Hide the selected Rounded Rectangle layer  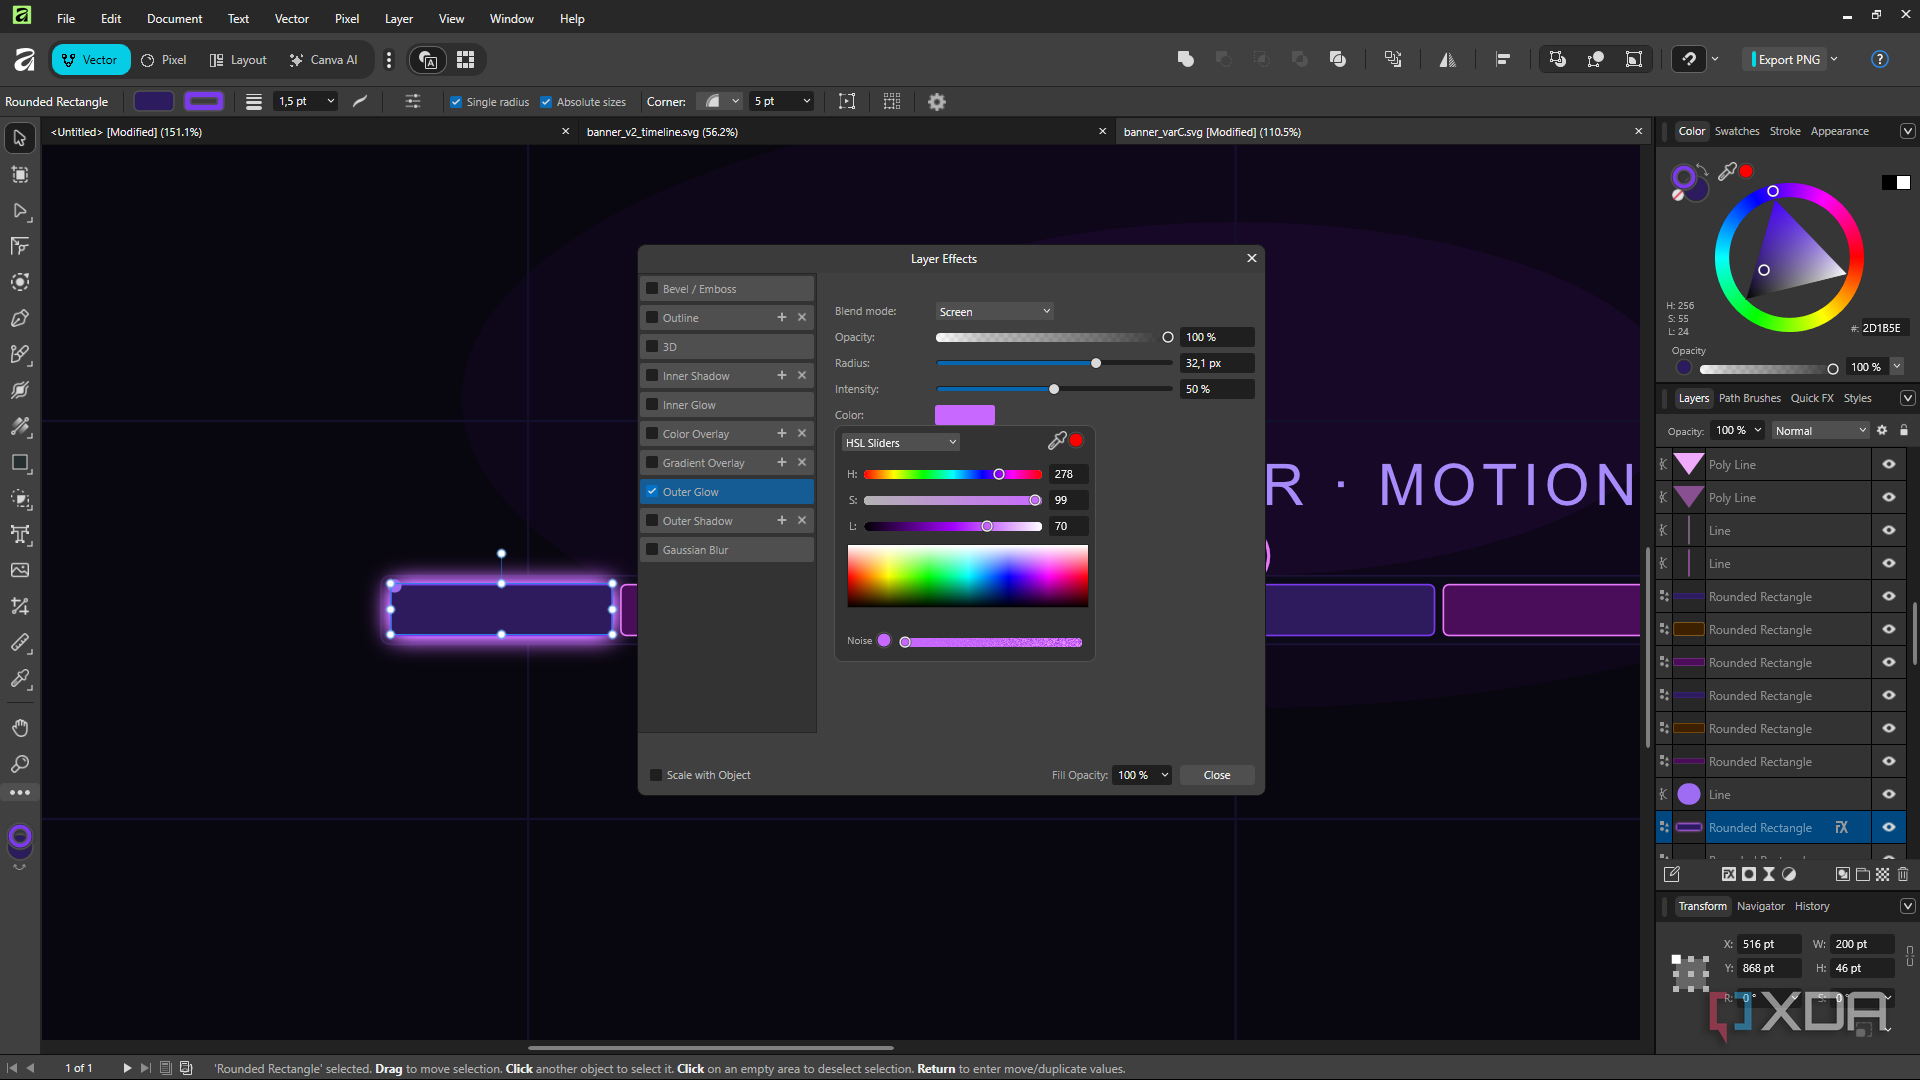[1889, 828]
